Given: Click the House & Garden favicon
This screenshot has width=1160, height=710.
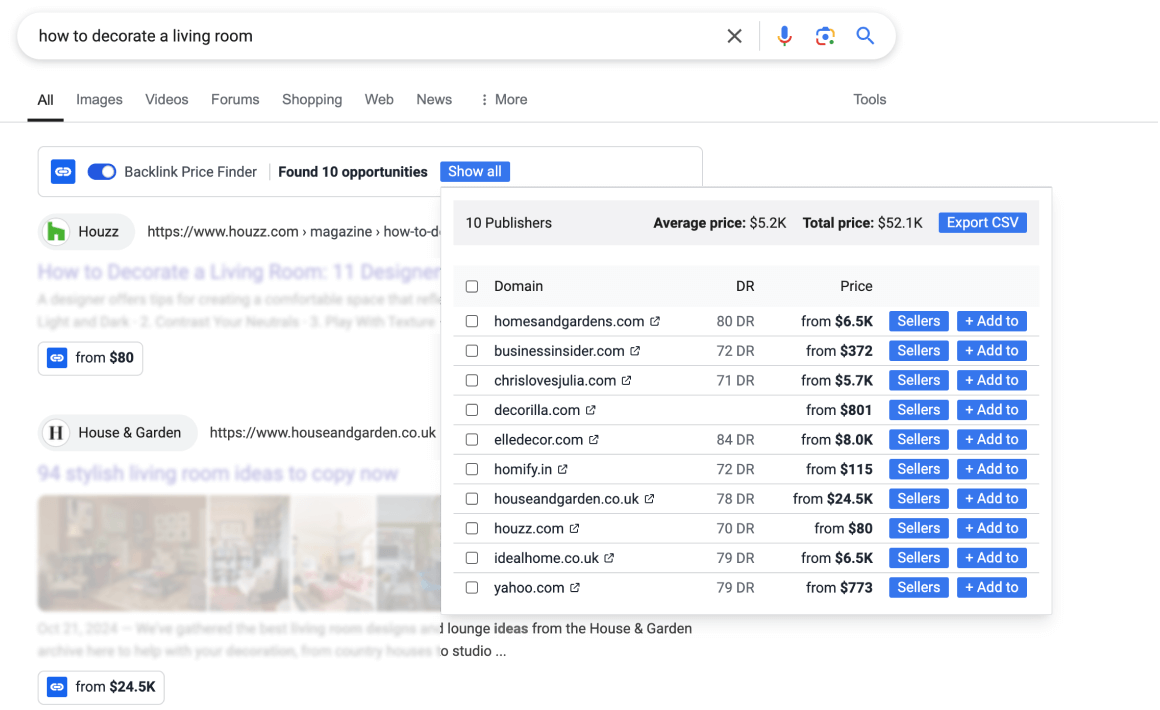Looking at the screenshot, I should click(x=56, y=433).
